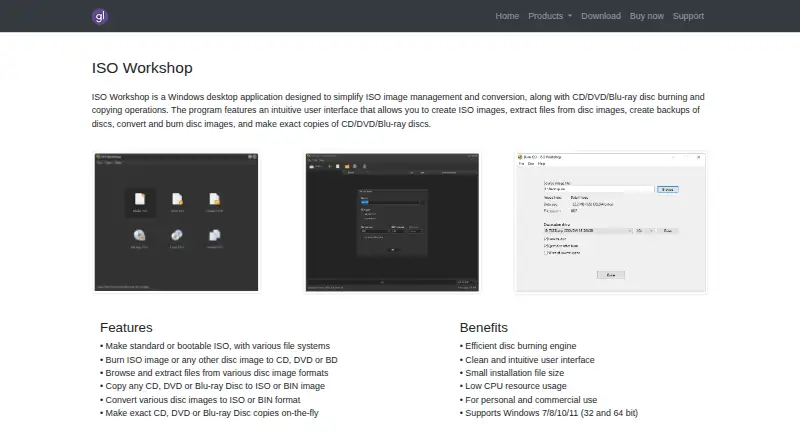Click 'Supports Windows 7/8/10/11' benefit line
The height and width of the screenshot is (440, 800).
coord(548,413)
